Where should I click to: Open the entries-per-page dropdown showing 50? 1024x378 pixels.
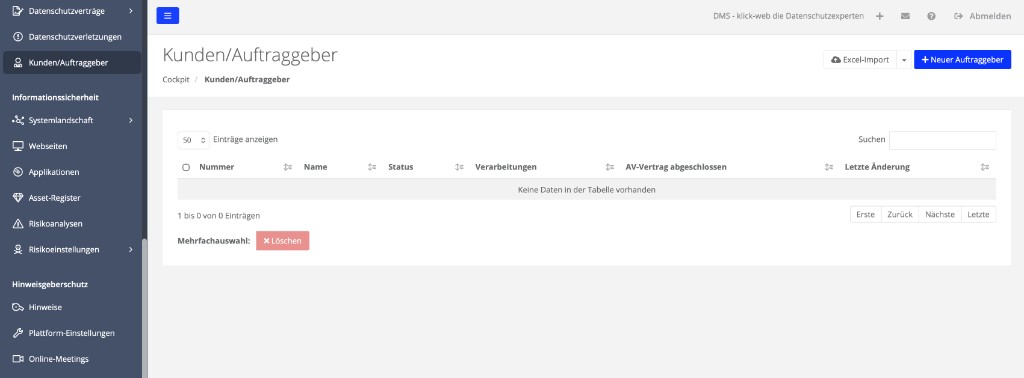(x=193, y=140)
